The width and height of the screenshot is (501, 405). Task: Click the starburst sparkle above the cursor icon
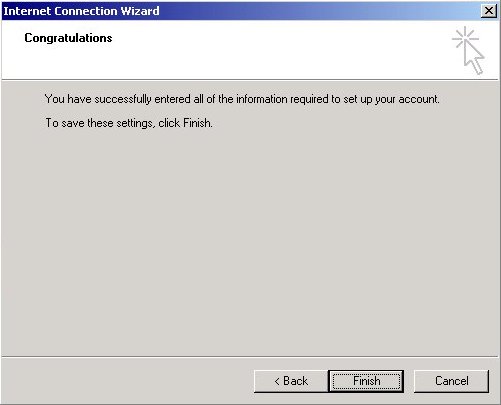[465, 37]
